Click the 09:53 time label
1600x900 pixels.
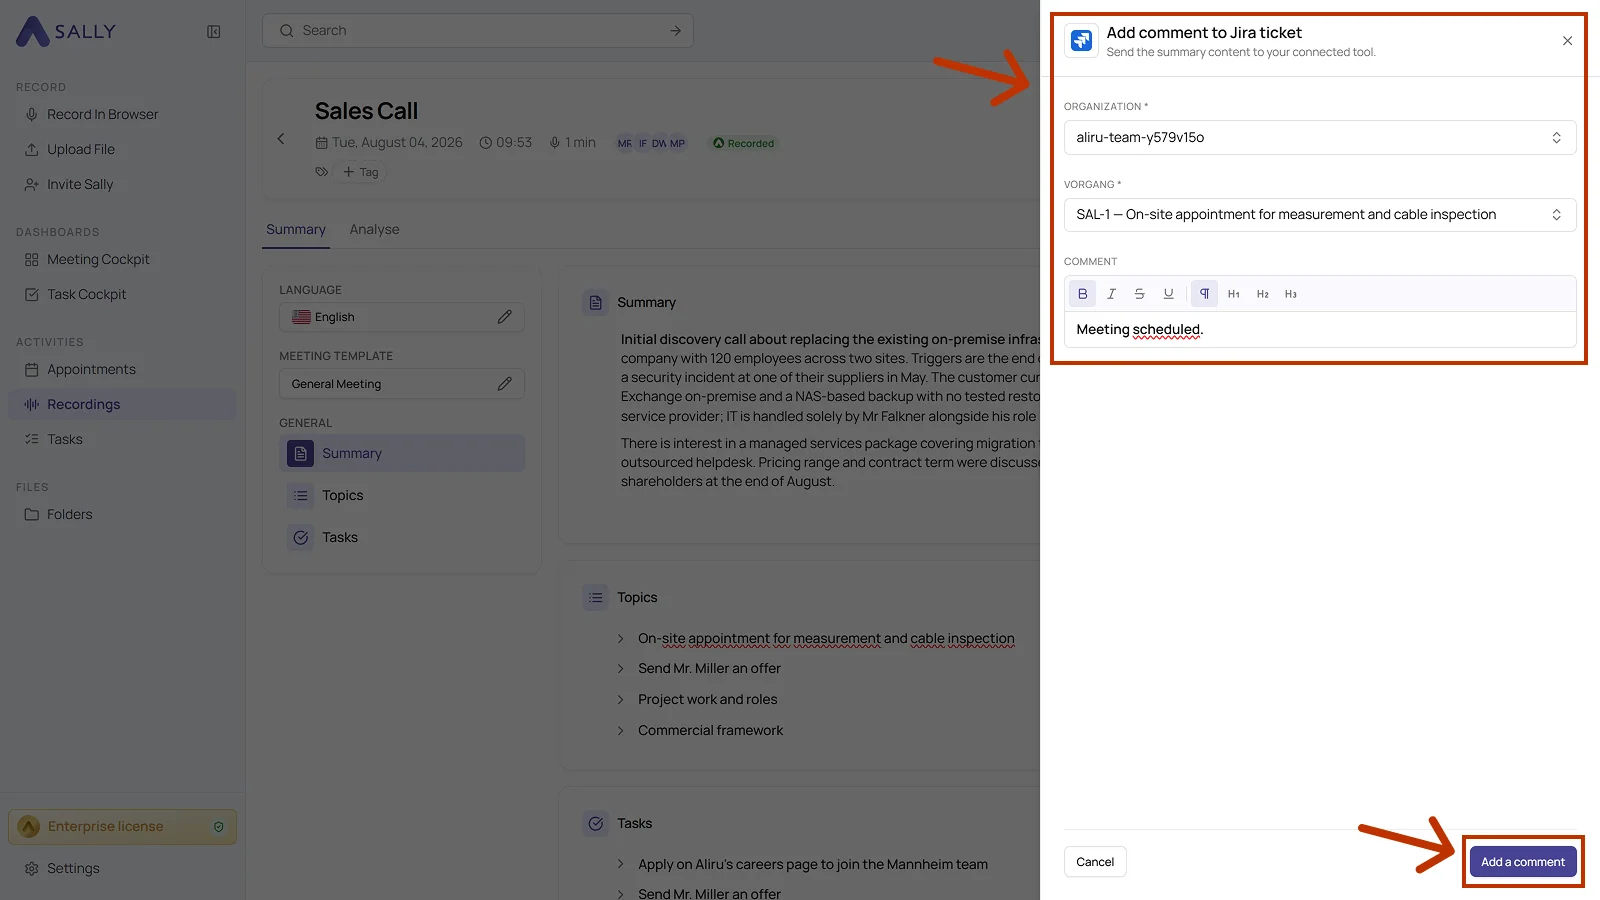(x=506, y=143)
